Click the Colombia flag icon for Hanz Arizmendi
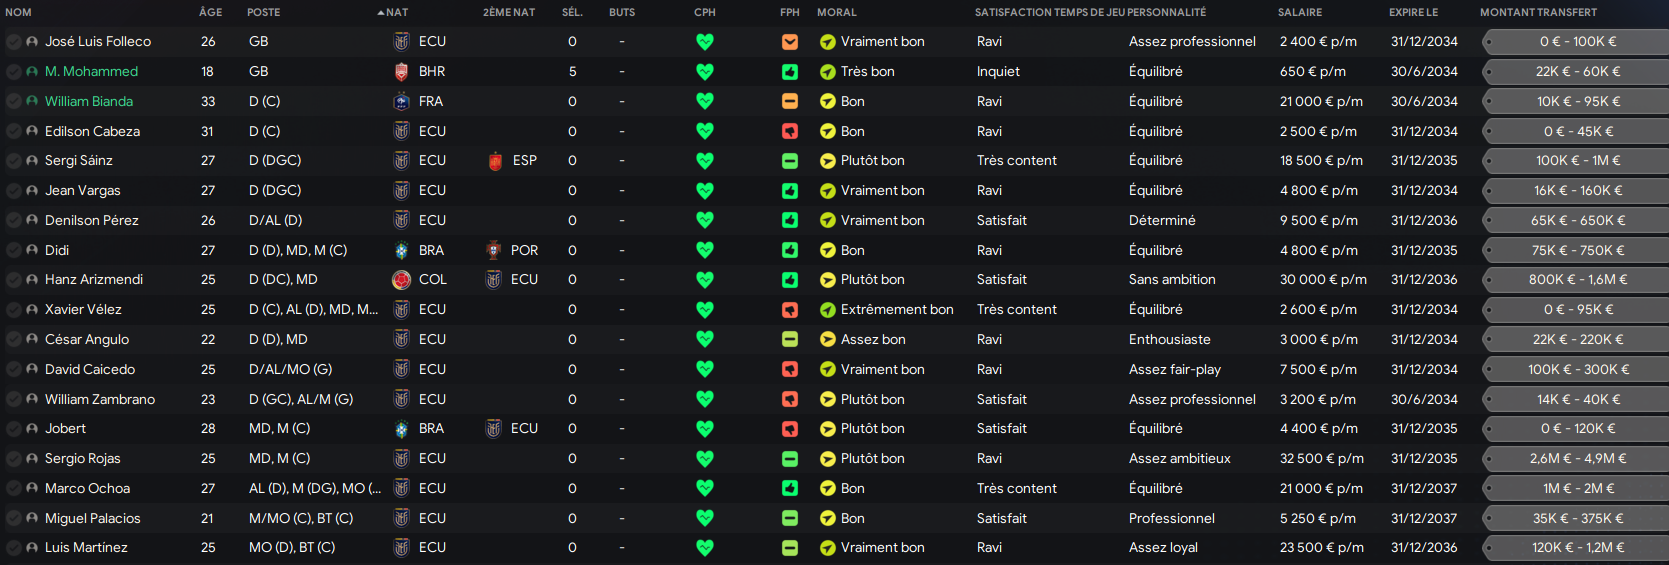Viewport: 1669px width, 565px height. coord(401,280)
